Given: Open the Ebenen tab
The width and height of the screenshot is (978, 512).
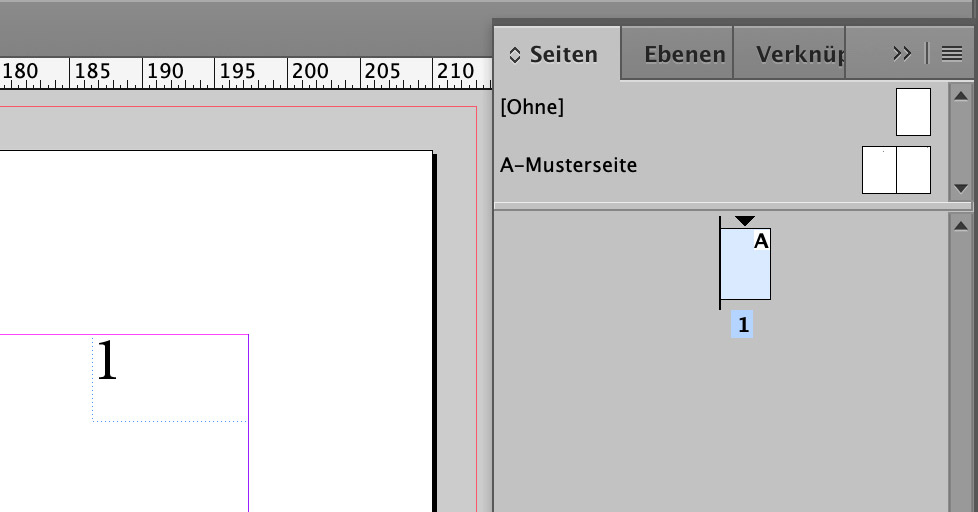Looking at the screenshot, I should 684,55.
